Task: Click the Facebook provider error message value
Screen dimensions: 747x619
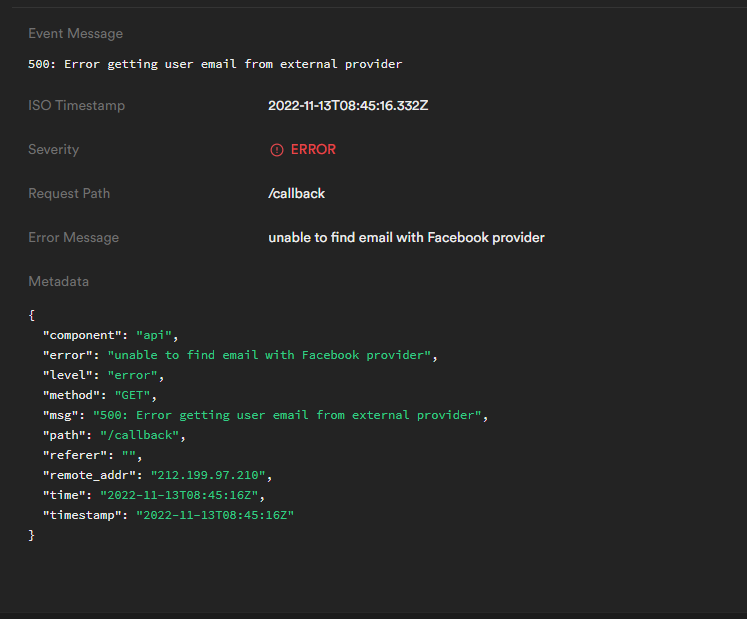Action: [x=406, y=238]
